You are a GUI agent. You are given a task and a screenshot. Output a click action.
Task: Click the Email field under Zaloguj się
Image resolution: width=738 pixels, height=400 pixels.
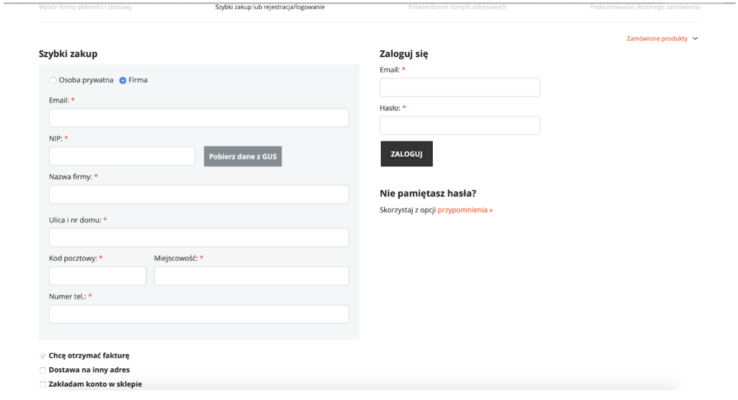(x=459, y=87)
